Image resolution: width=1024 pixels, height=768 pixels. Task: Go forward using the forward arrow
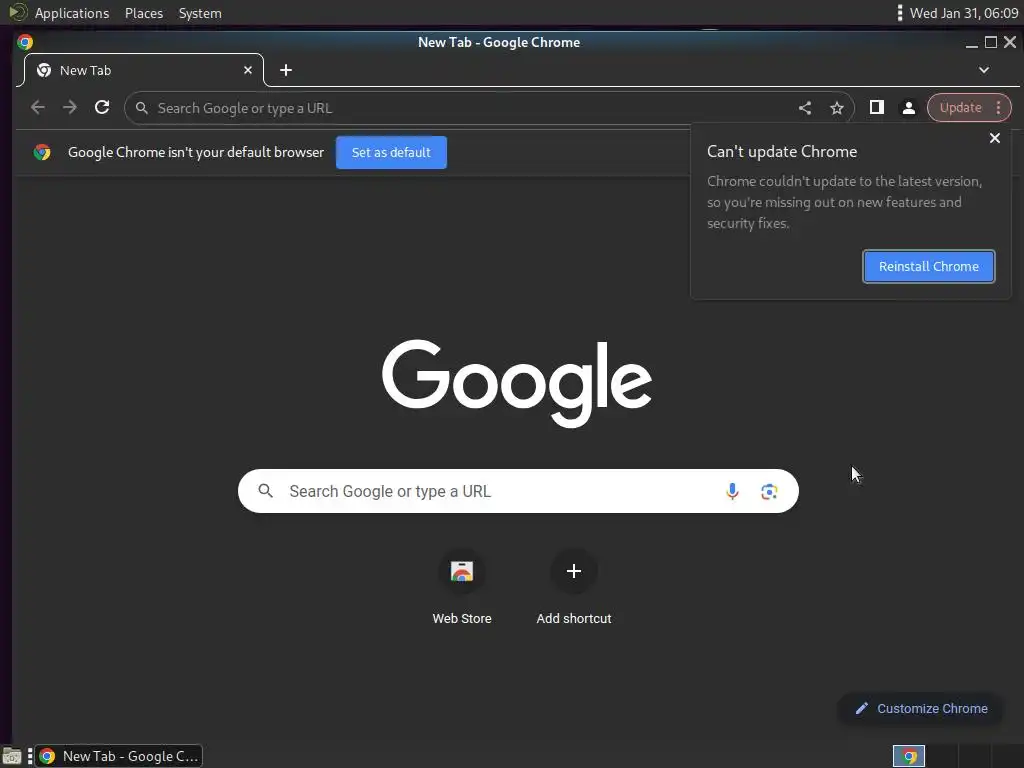point(70,108)
